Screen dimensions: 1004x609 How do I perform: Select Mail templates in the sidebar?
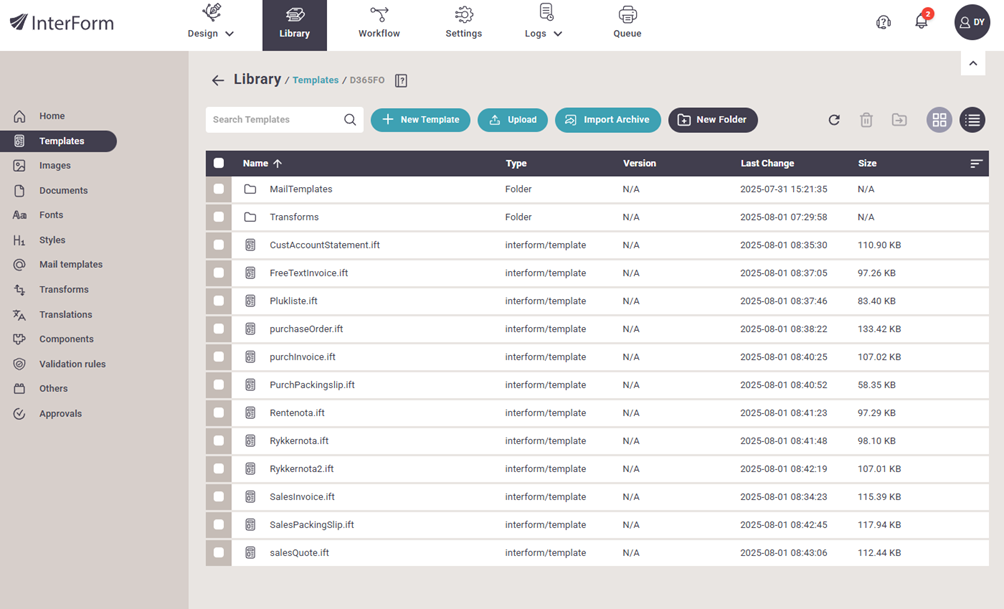point(70,265)
